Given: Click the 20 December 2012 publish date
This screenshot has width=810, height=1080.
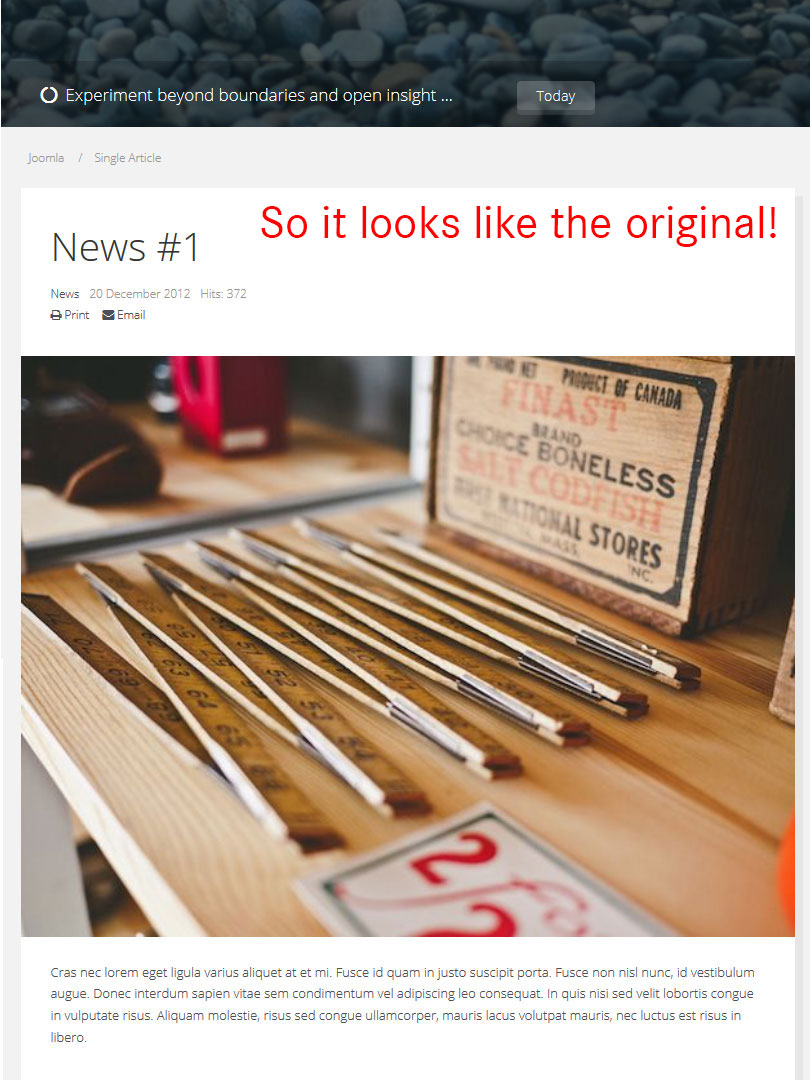Looking at the screenshot, I should click(x=140, y=293).
